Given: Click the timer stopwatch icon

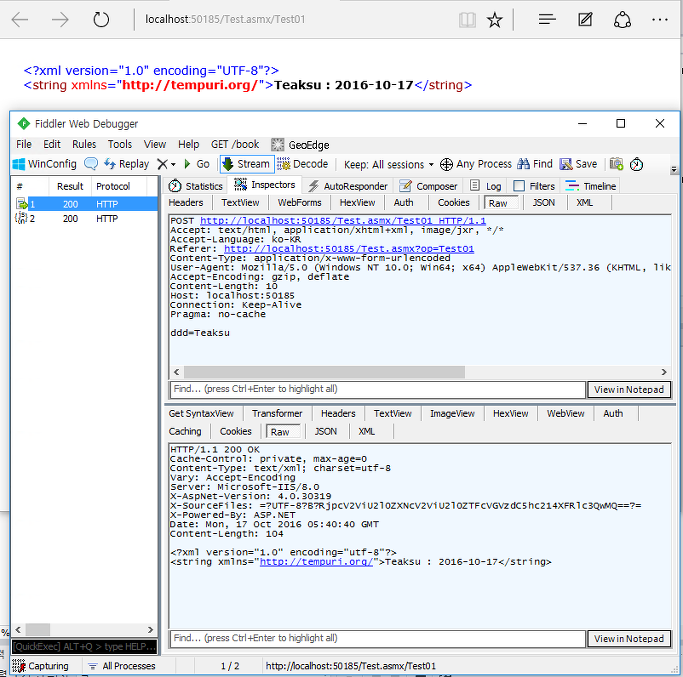Looking at the screenshot, I should pyautogui.click(x=636, y=164).
